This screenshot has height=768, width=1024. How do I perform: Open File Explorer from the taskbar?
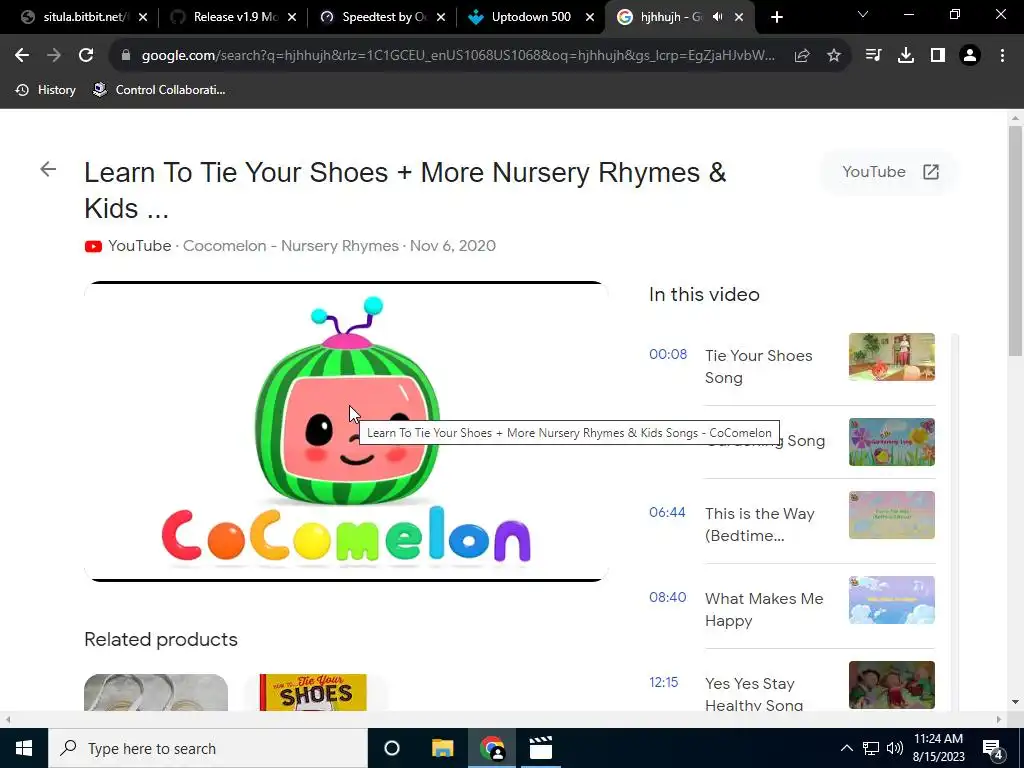tap(442, 748)
